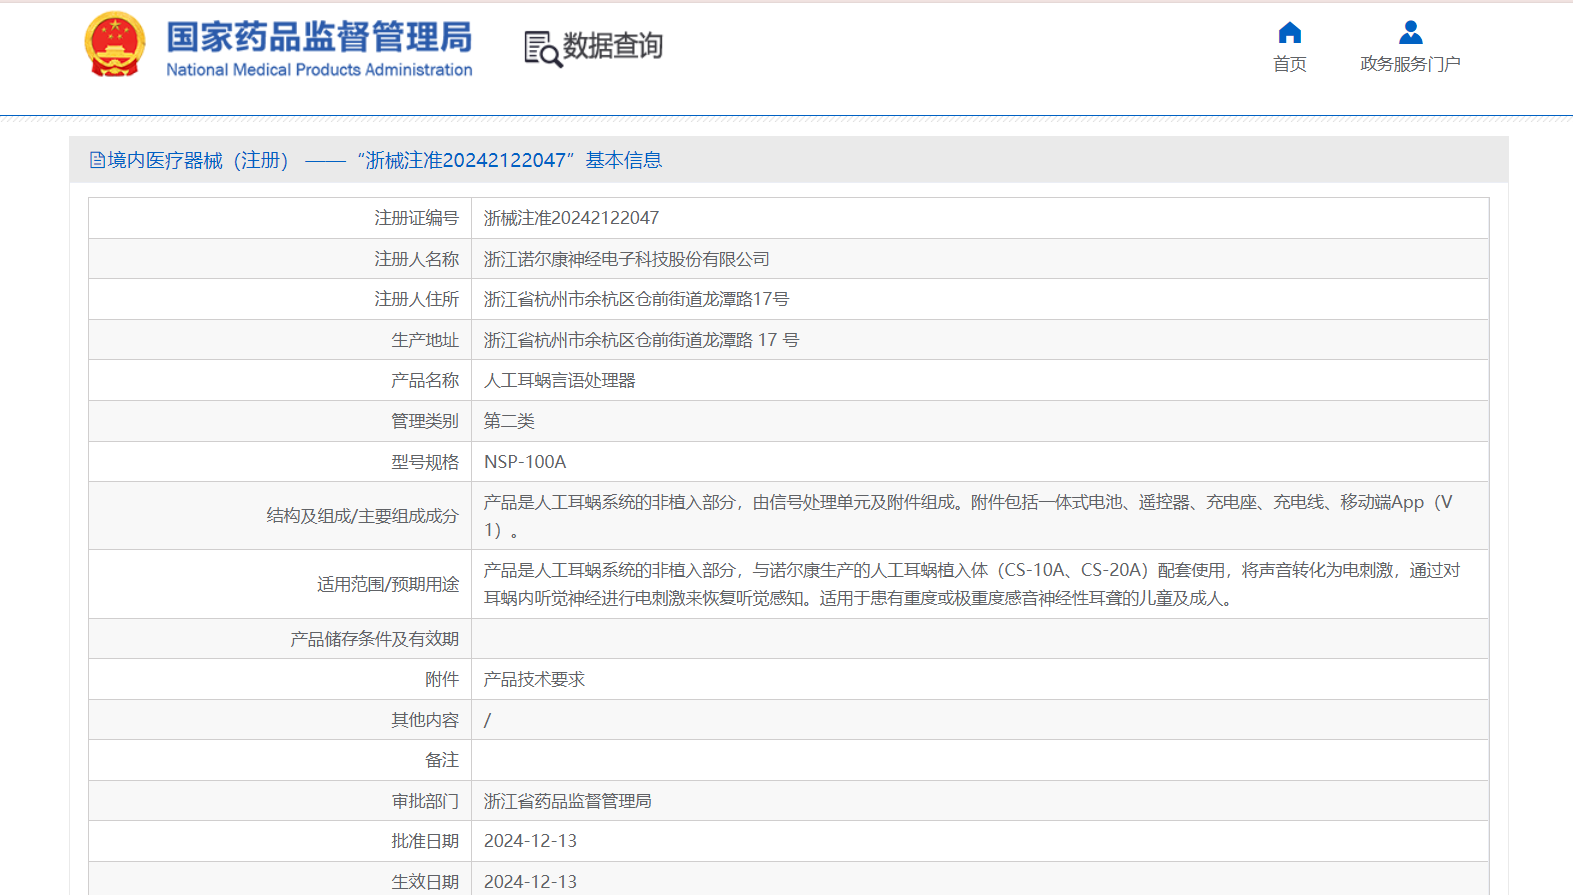
Task: Click the 批准日期 label
Action: click(425, 841)
